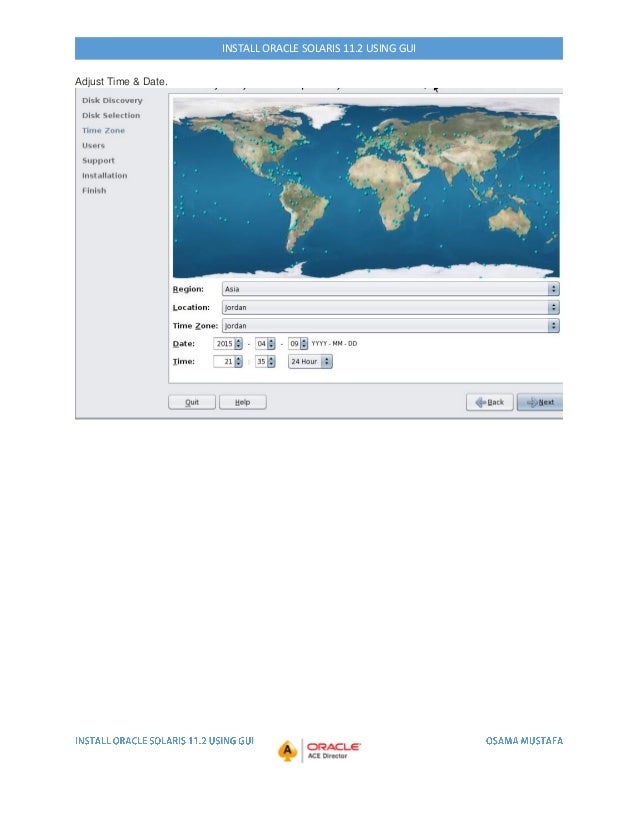Select Disk Discovery step in sidebar
This screenshot has height=826, width=638.
coord(112,100)
